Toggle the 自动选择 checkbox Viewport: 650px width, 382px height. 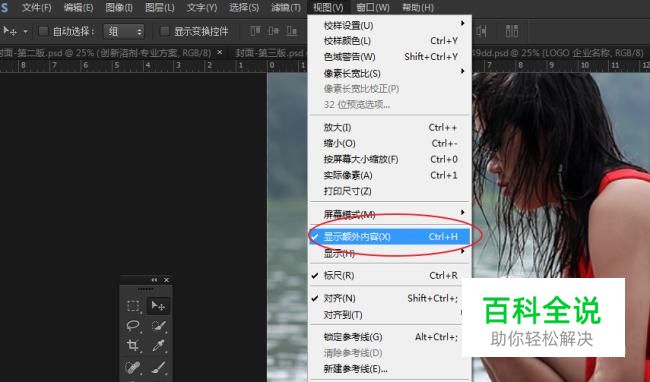tap(43, 31)
